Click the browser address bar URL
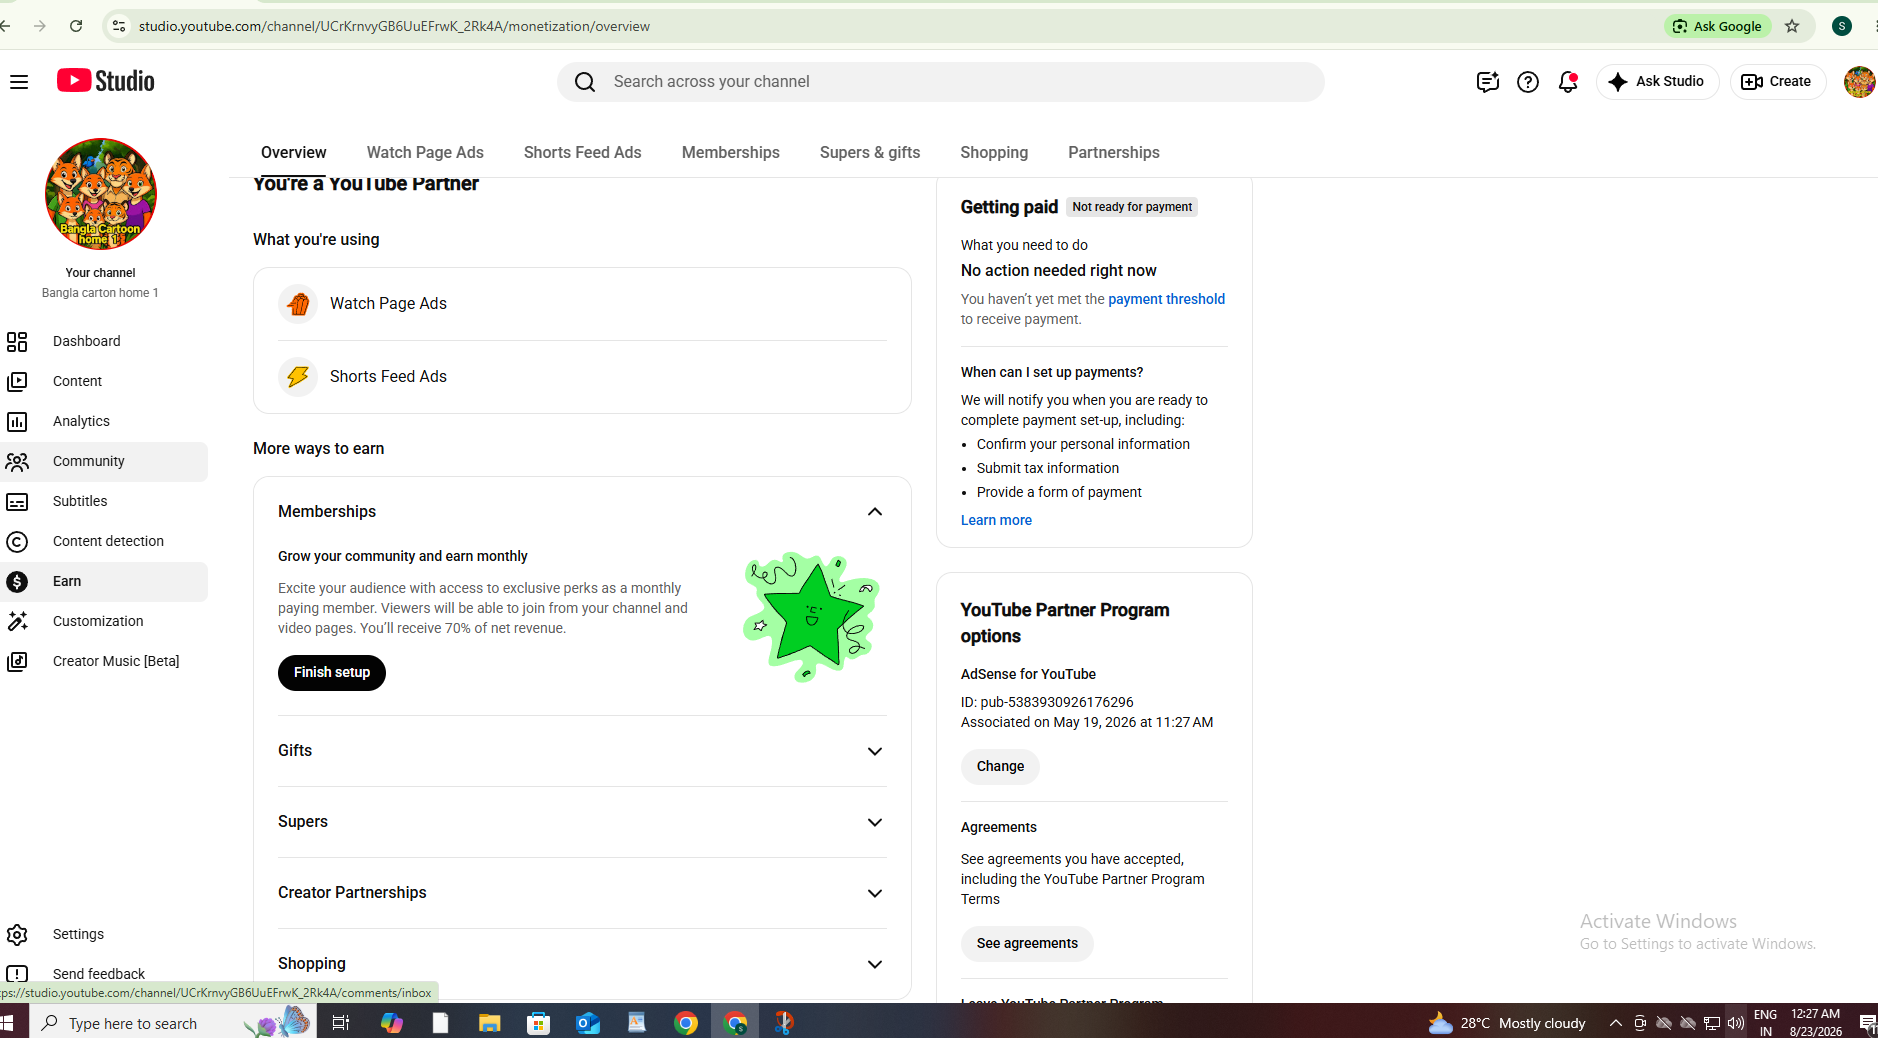Screen dimensions: 1878x1038 (394, 26)
